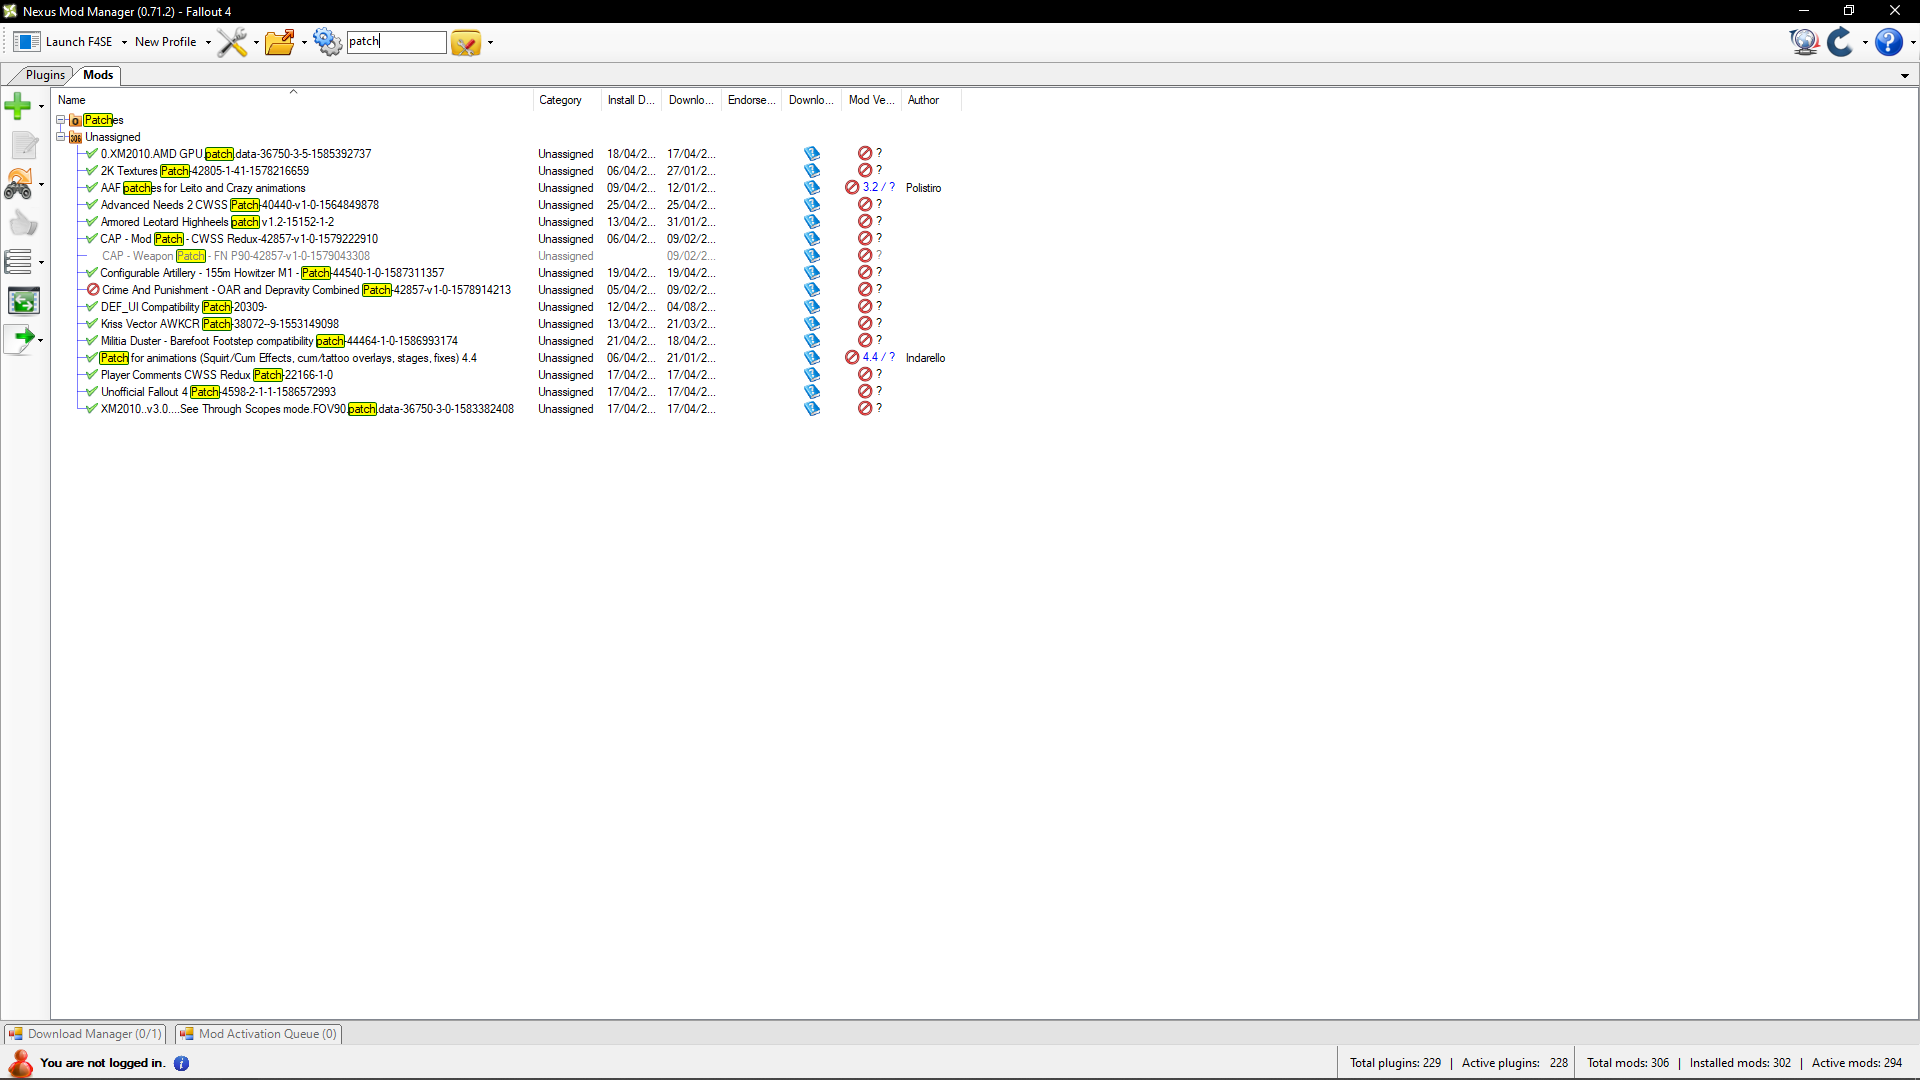Click download icon for AAF patches row

(812, 188)
